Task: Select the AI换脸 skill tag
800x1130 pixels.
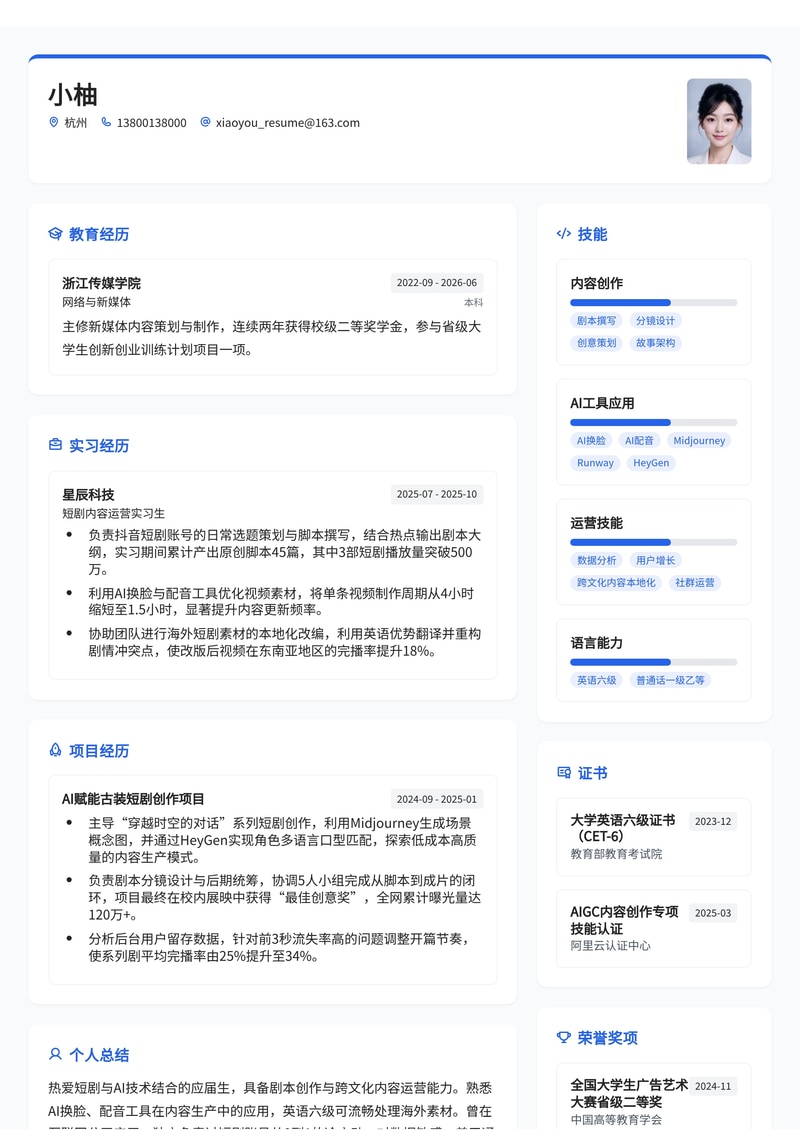Action: click(594, 440)
